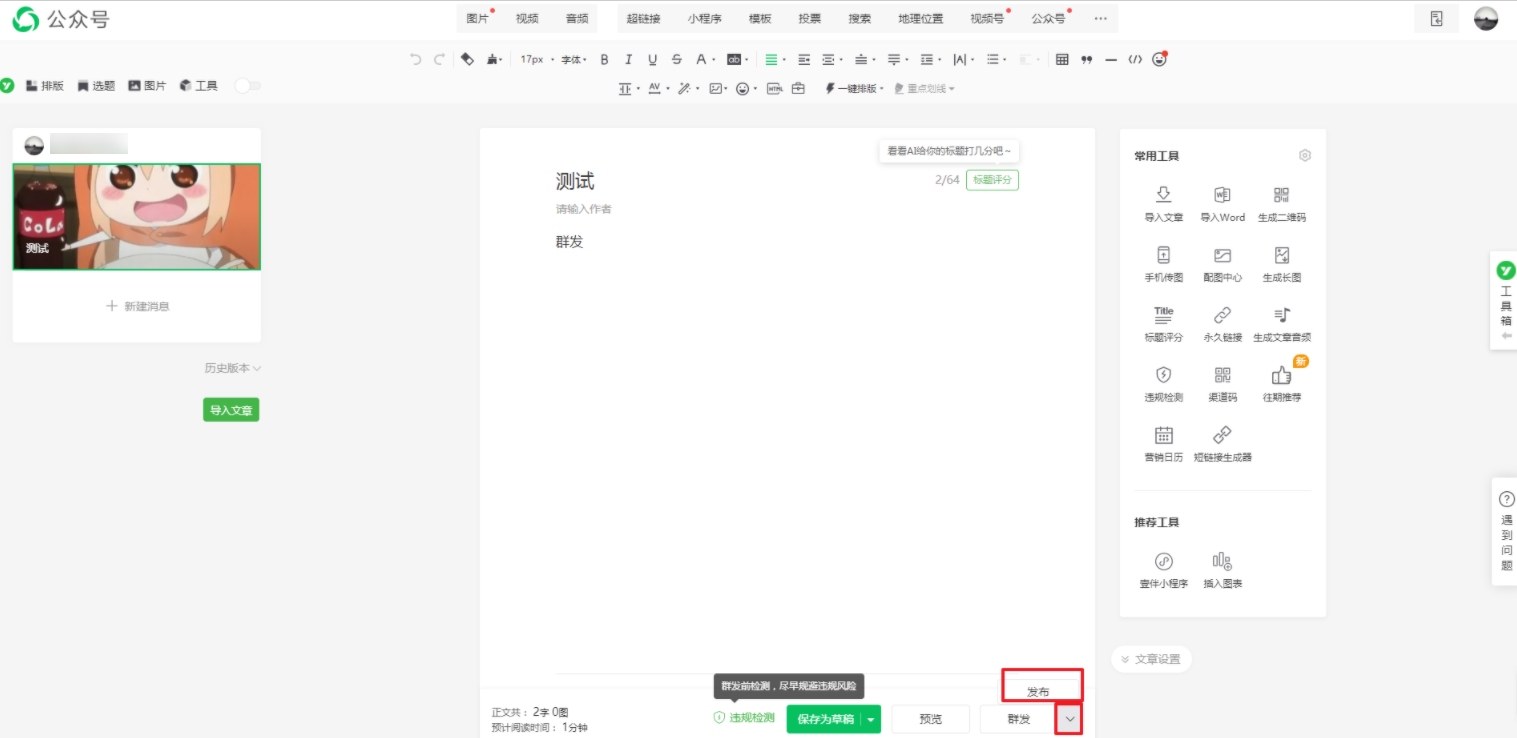Open 壹伴小程序 recommended tool

[1163, 570]
